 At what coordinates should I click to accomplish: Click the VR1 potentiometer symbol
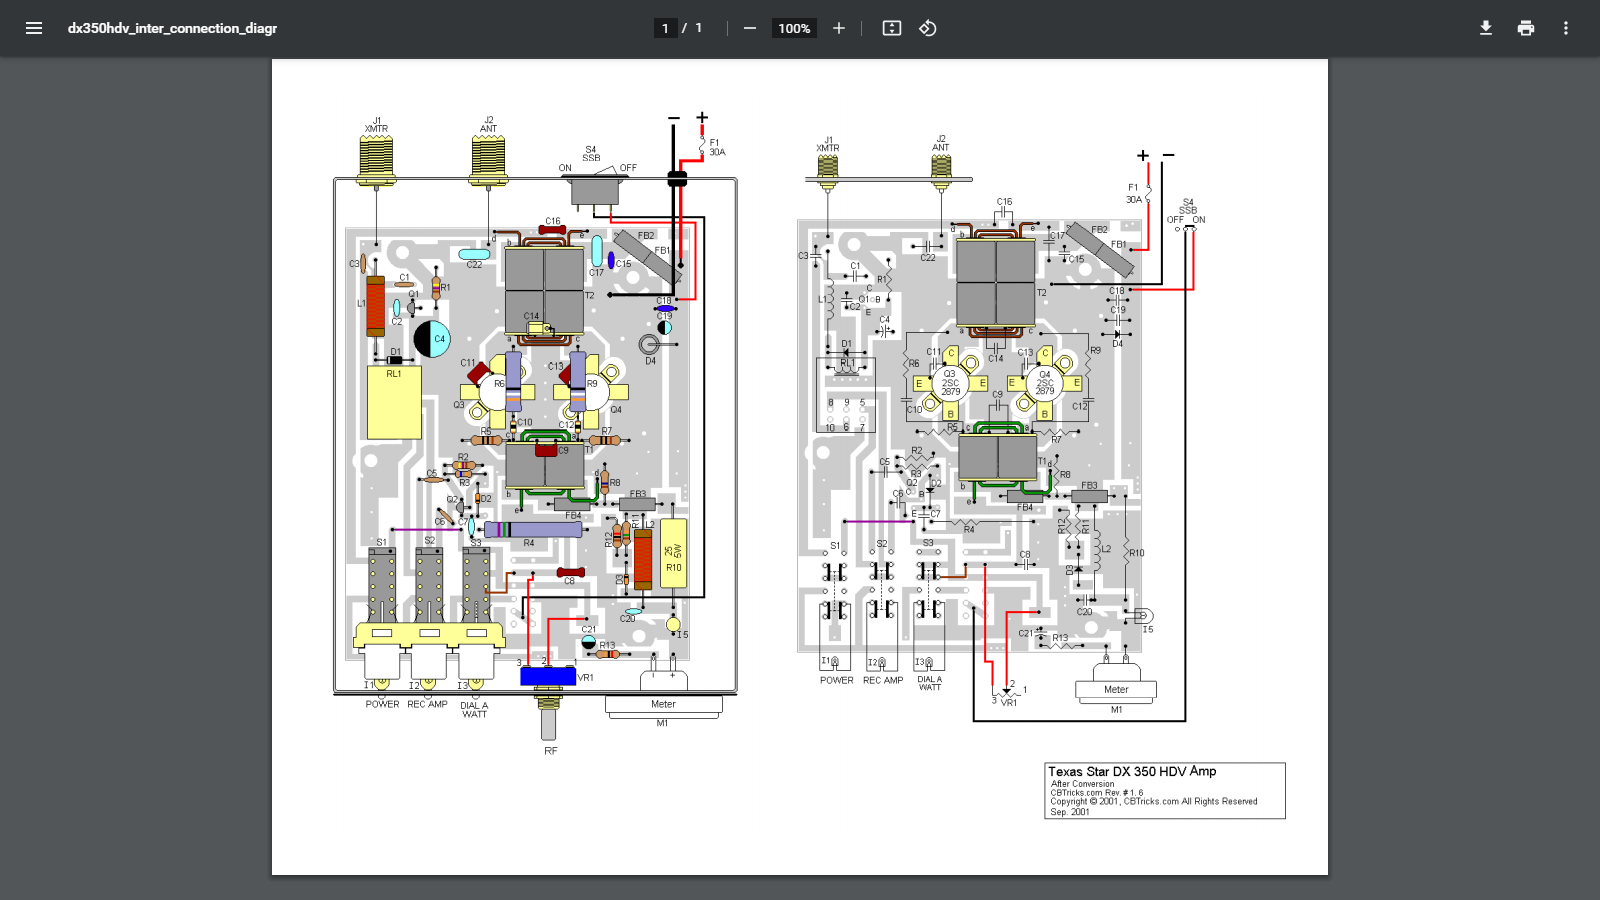(546, 677)
